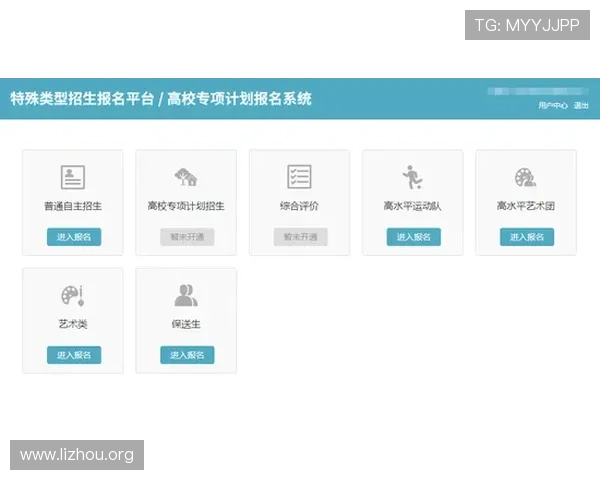Click the 普通自主招生 label text
The image size is (600, 480).
click(x=73, y=206)
